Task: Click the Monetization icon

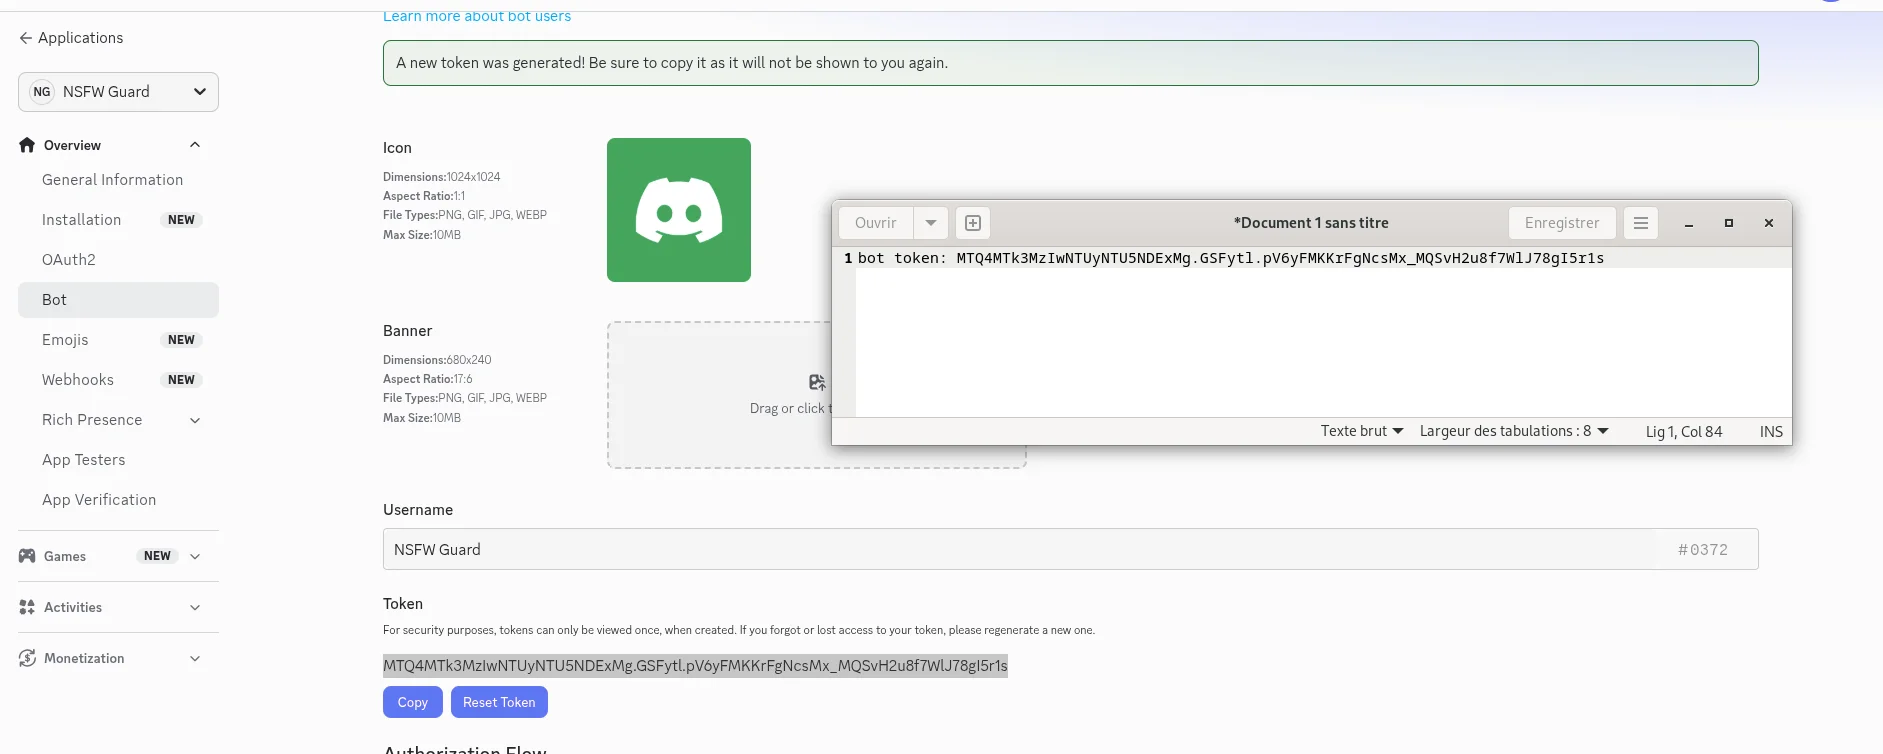Action: [x=27, y=658]
